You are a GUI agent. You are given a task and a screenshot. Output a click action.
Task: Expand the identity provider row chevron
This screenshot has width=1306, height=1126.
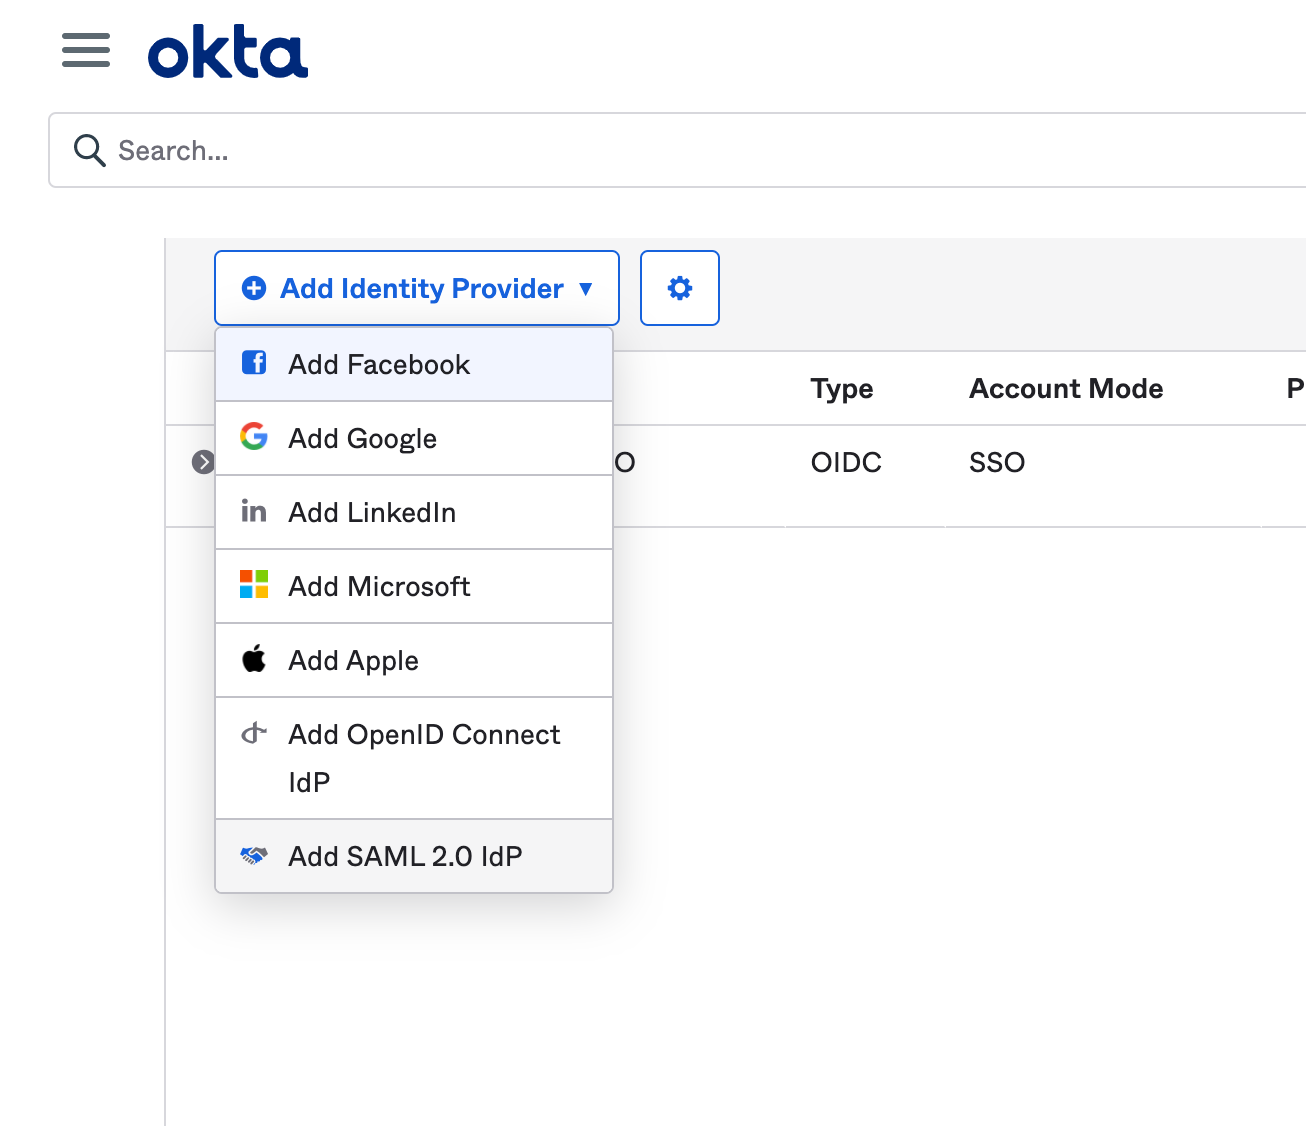click(203, 462)
